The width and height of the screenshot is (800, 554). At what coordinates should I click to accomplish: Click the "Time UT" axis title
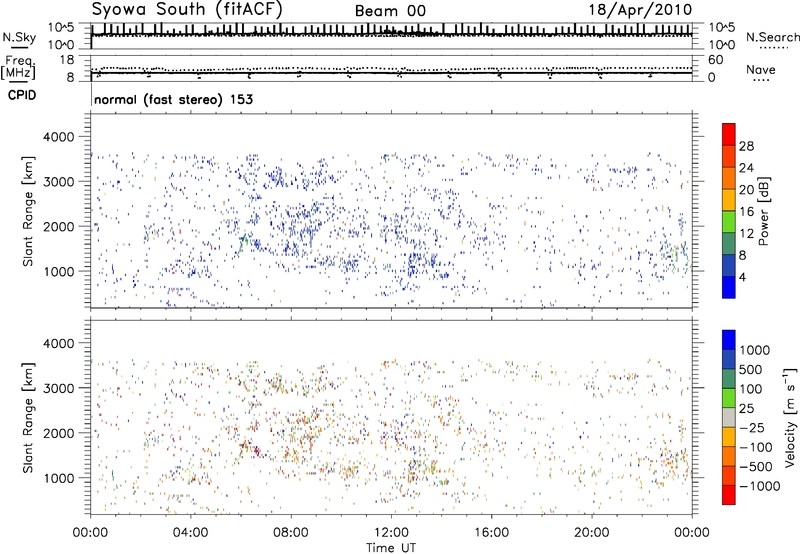(x=391, y=548)
